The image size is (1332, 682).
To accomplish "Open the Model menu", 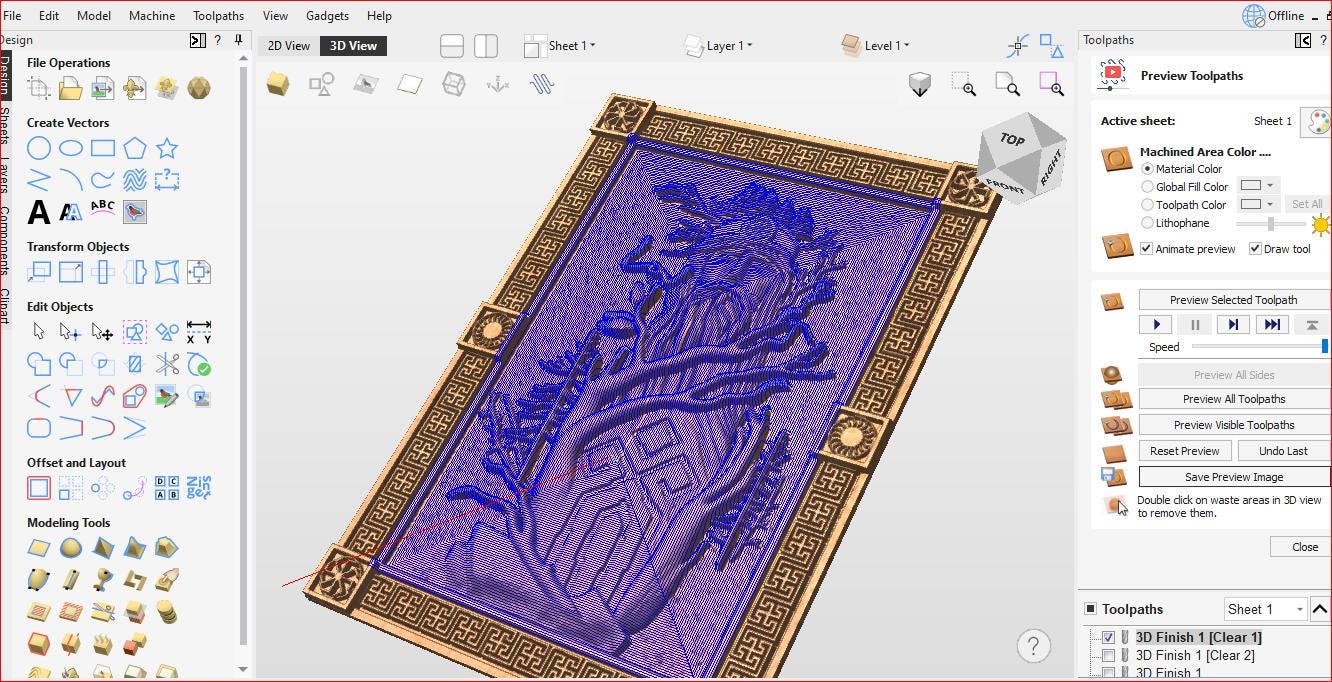I will pos(94,16).
